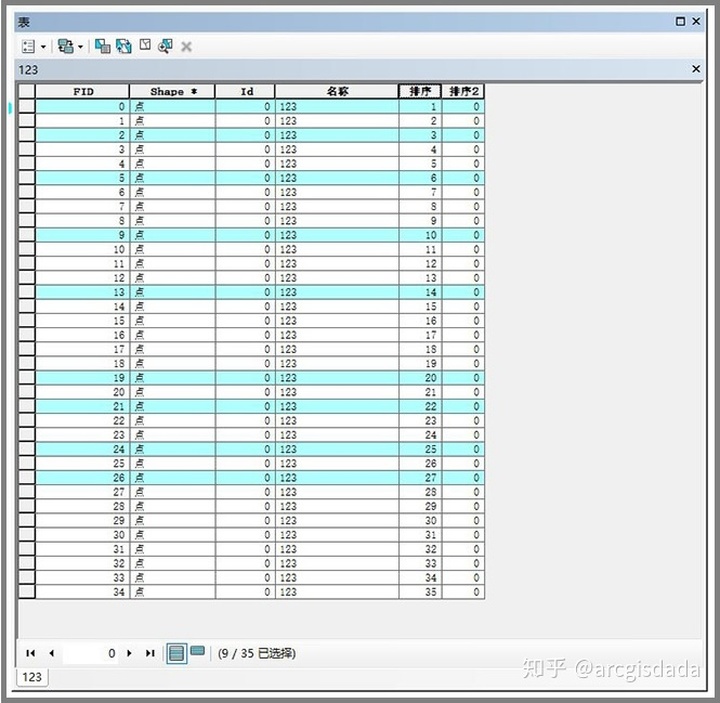720x703 pixels.
Task: Click 排序 cell with value 1
Action: 420,107
